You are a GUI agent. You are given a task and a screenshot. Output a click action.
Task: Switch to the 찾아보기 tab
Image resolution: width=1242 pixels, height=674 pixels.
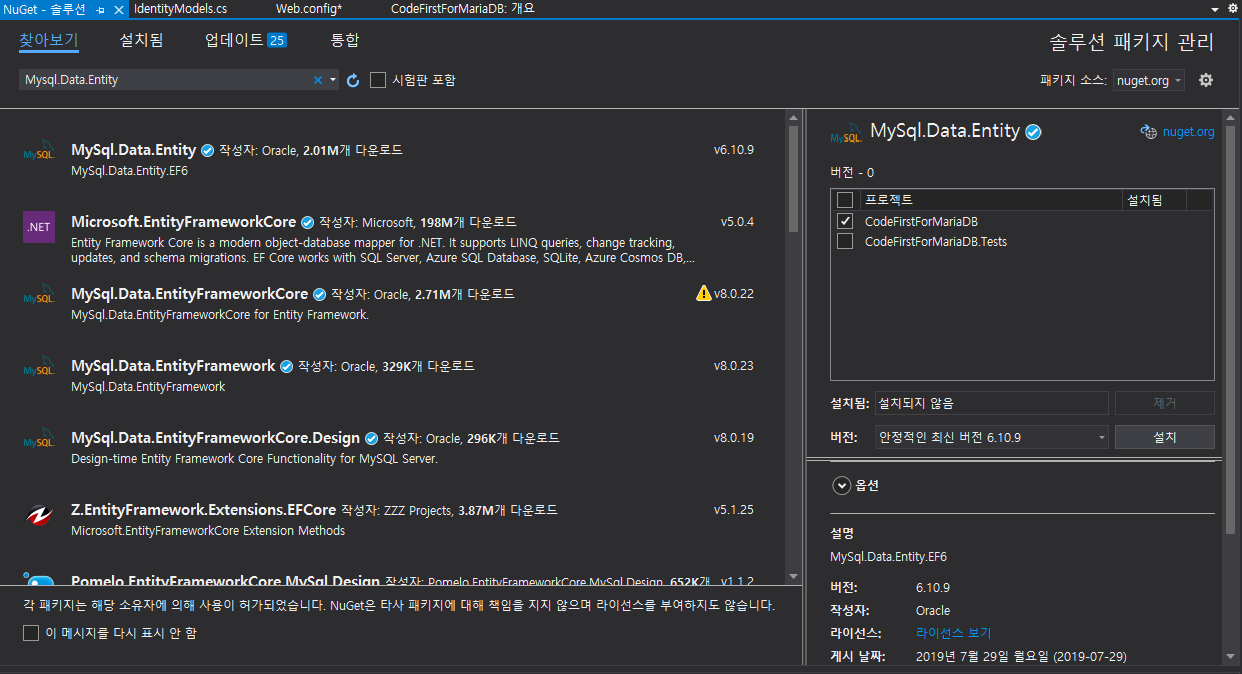49,41
